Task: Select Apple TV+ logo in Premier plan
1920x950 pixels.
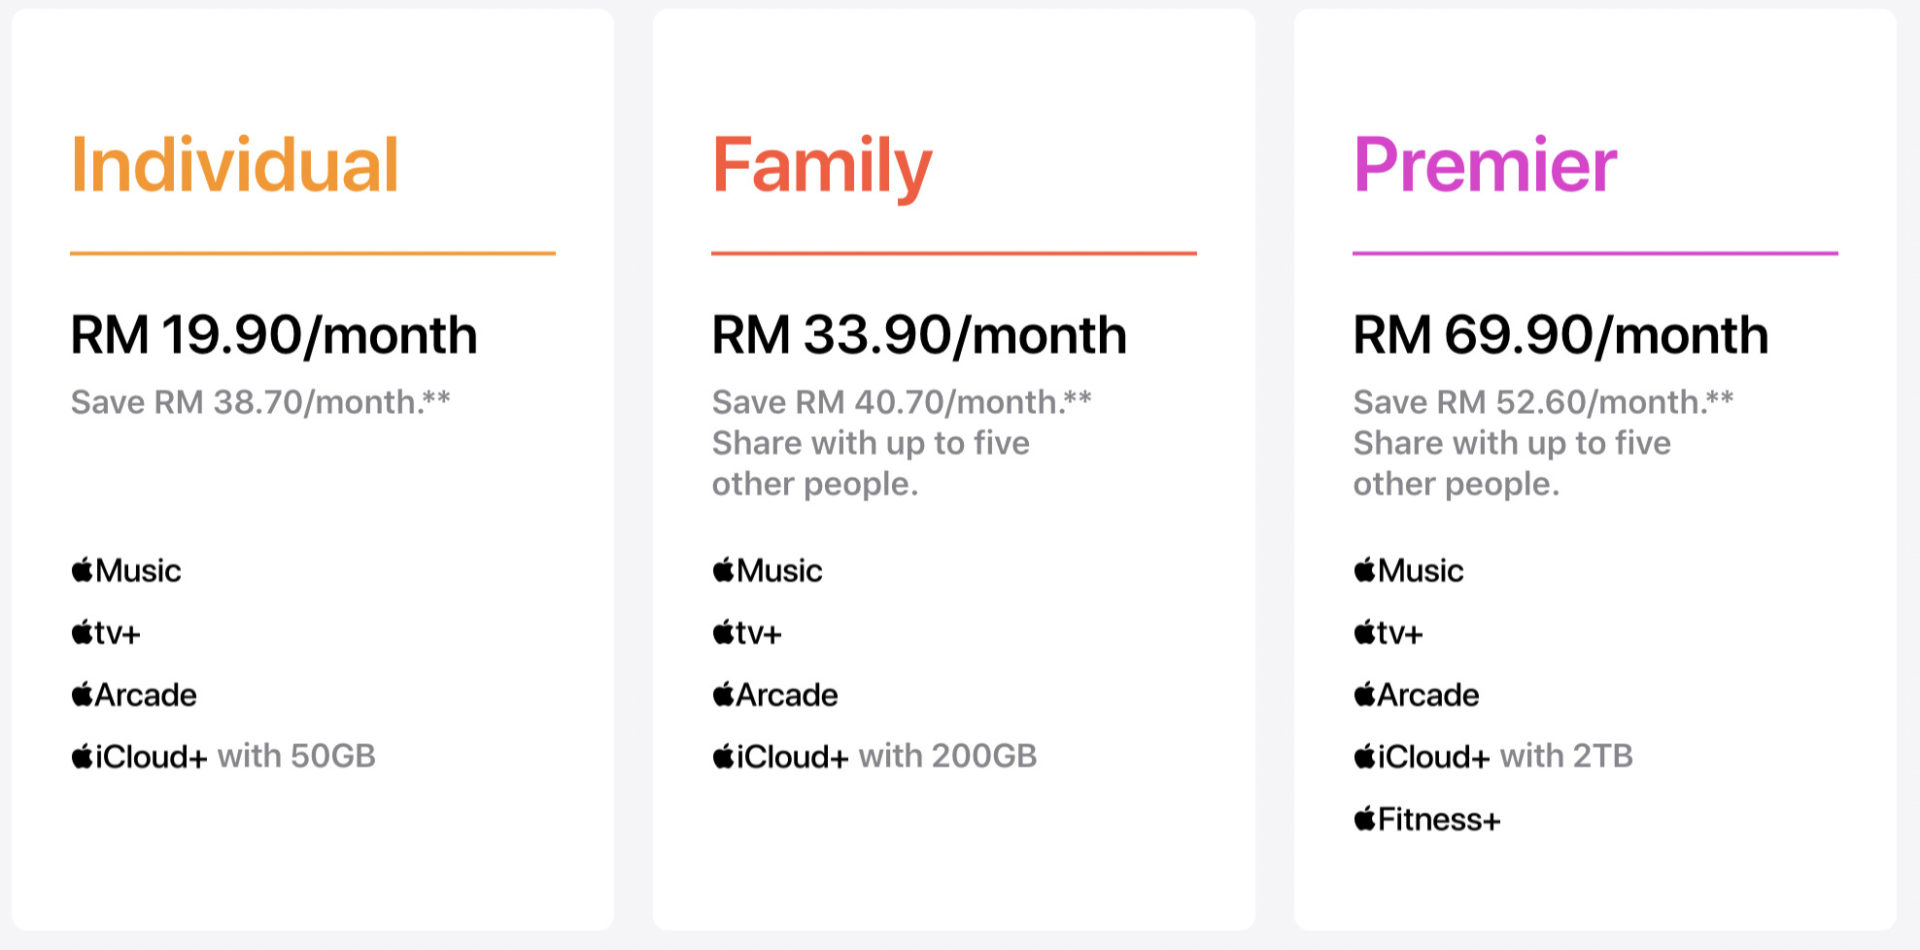Action: [x=1388, y=633]
